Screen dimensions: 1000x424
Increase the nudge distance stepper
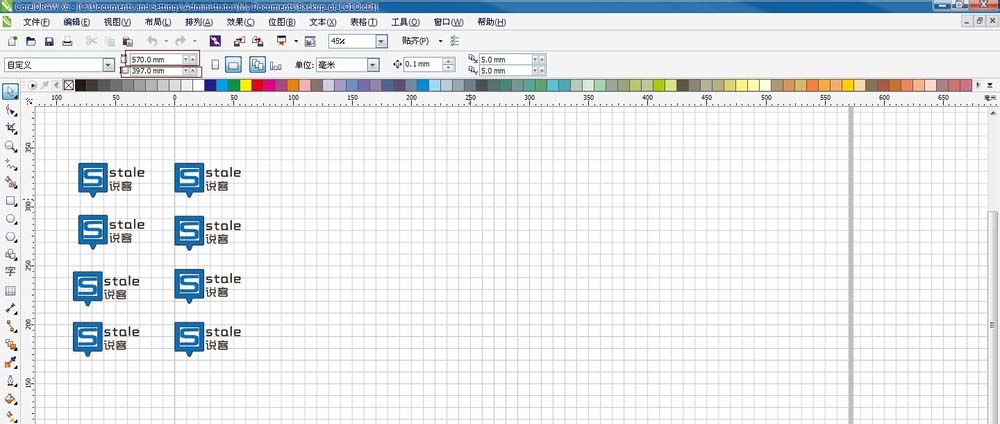click(448, 61)
